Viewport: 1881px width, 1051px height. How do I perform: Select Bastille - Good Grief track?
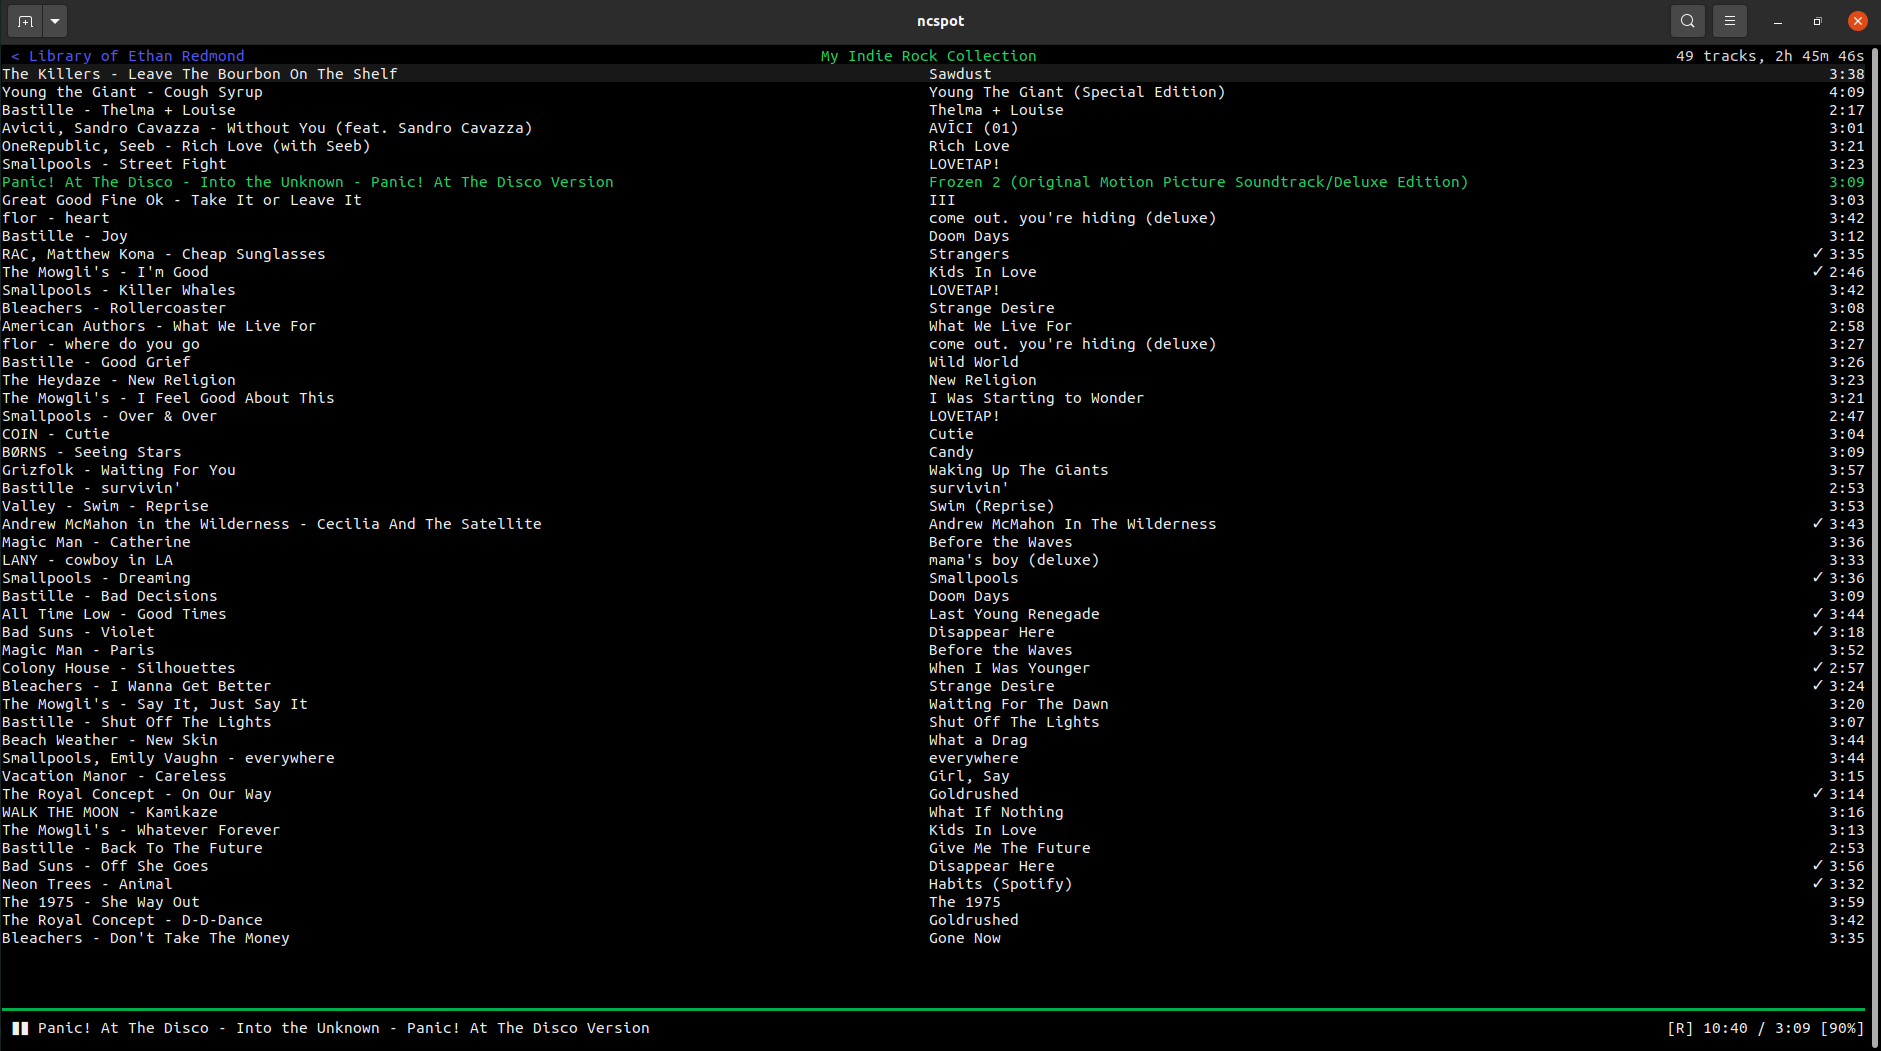(933, 362)
